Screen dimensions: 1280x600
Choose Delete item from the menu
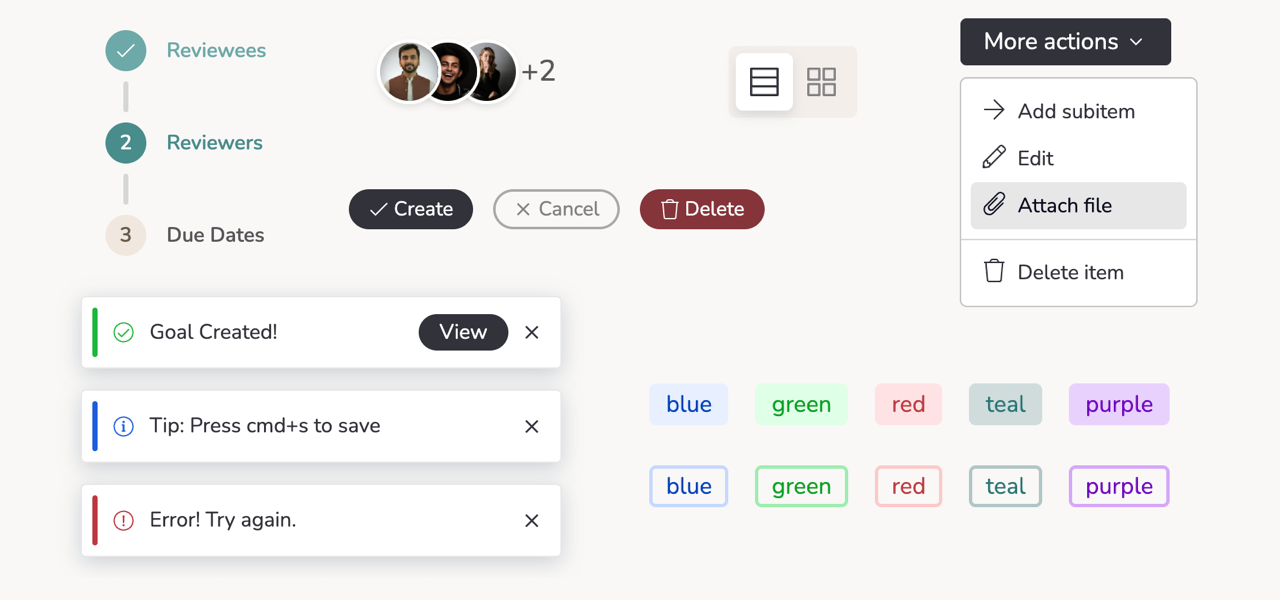(1071, 271)
